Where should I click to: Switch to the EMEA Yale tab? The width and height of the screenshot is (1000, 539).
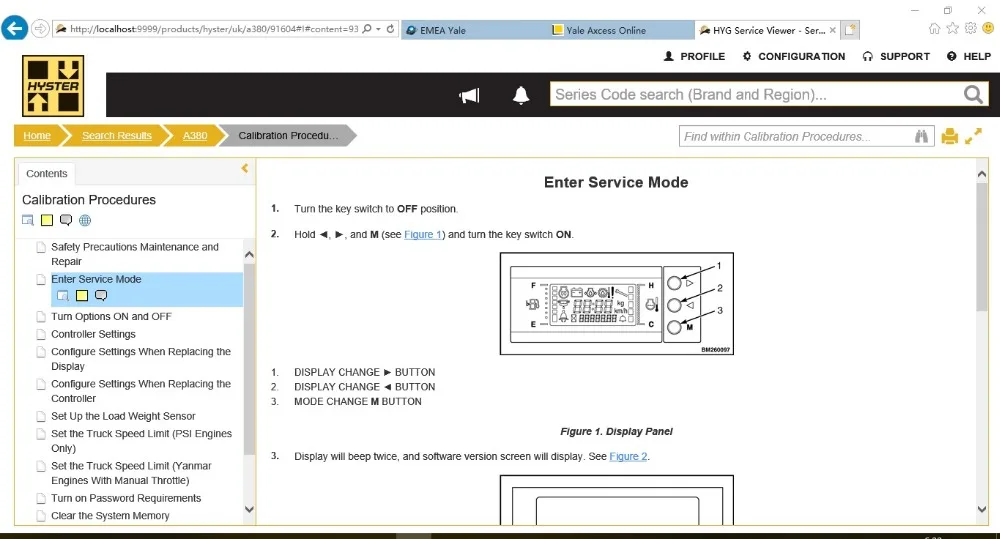point(475,30)
